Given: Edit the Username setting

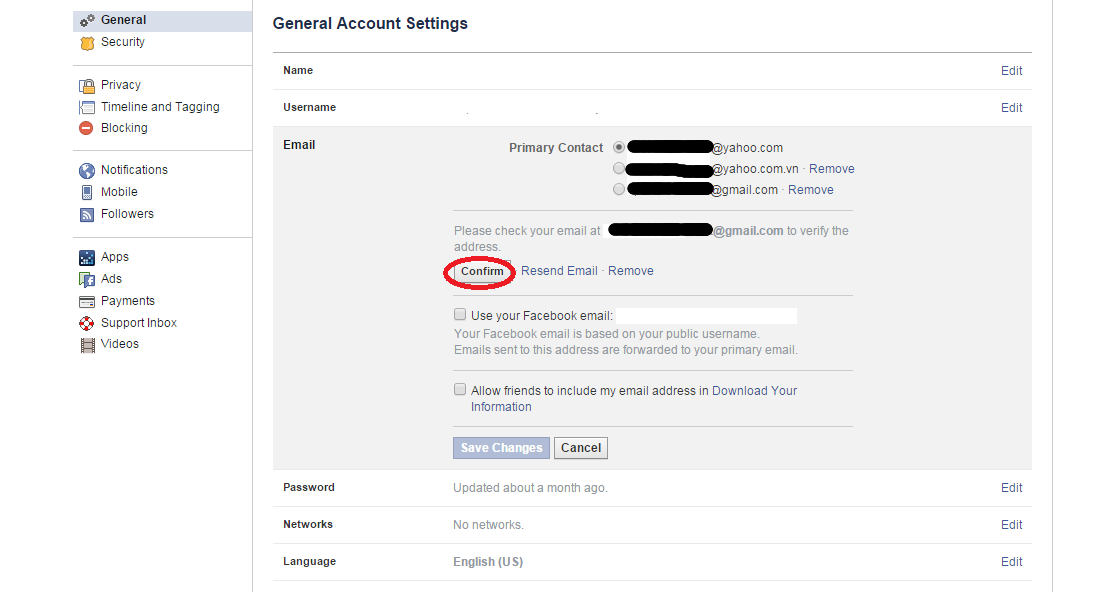Looking at the screenshot, I should coord(1012,108).
